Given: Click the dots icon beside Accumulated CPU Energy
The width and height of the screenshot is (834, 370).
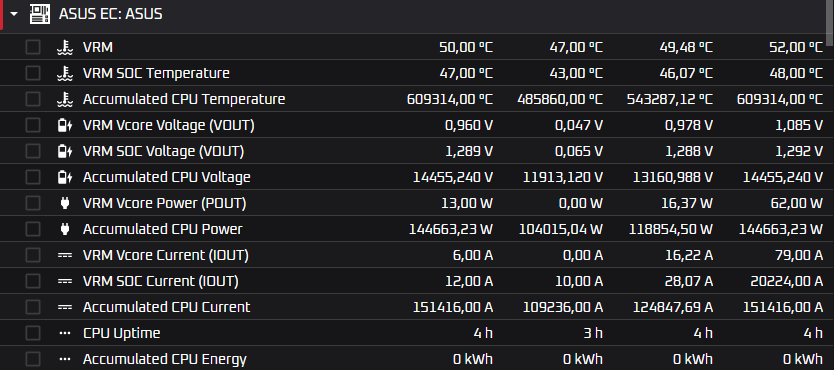Looking at the screenshot, I should (x=64, y=359).
